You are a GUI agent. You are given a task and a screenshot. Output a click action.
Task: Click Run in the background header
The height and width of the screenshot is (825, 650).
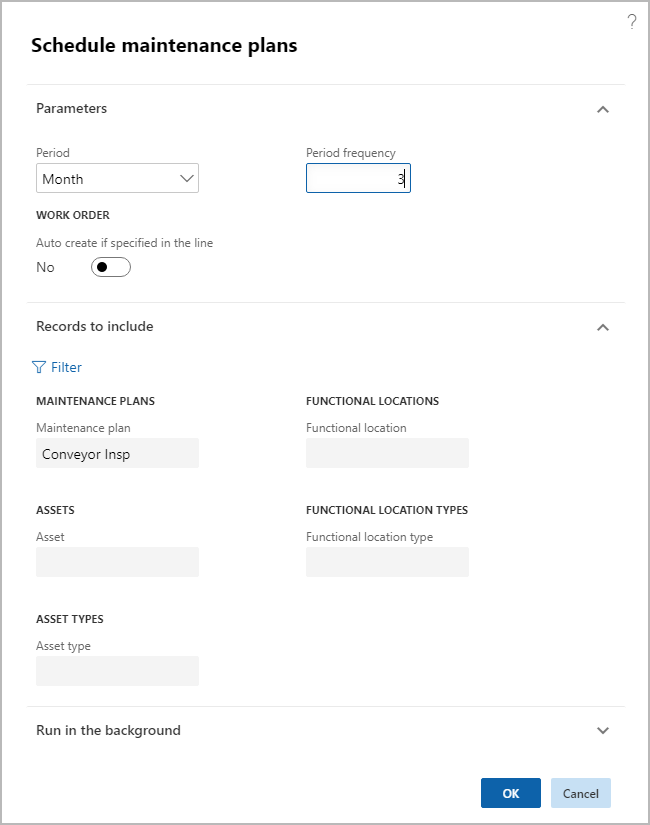tap(108, 730)
